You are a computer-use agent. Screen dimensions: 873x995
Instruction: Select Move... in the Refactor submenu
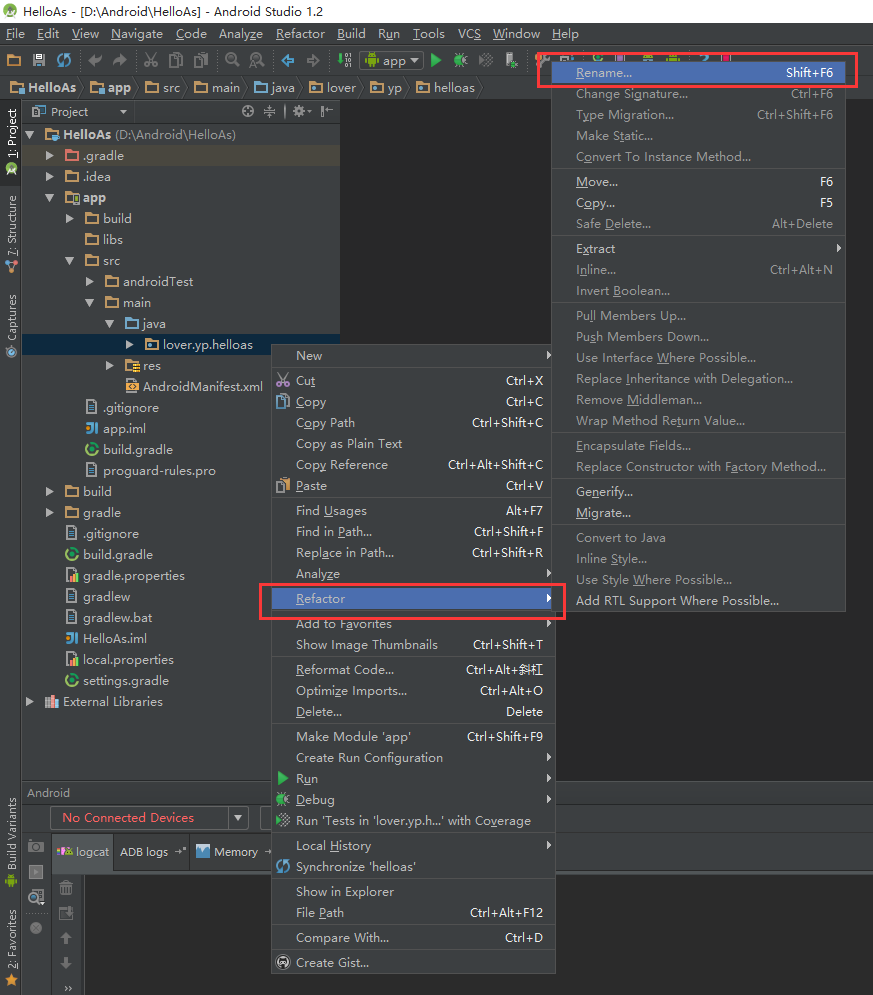coord(698,182)
